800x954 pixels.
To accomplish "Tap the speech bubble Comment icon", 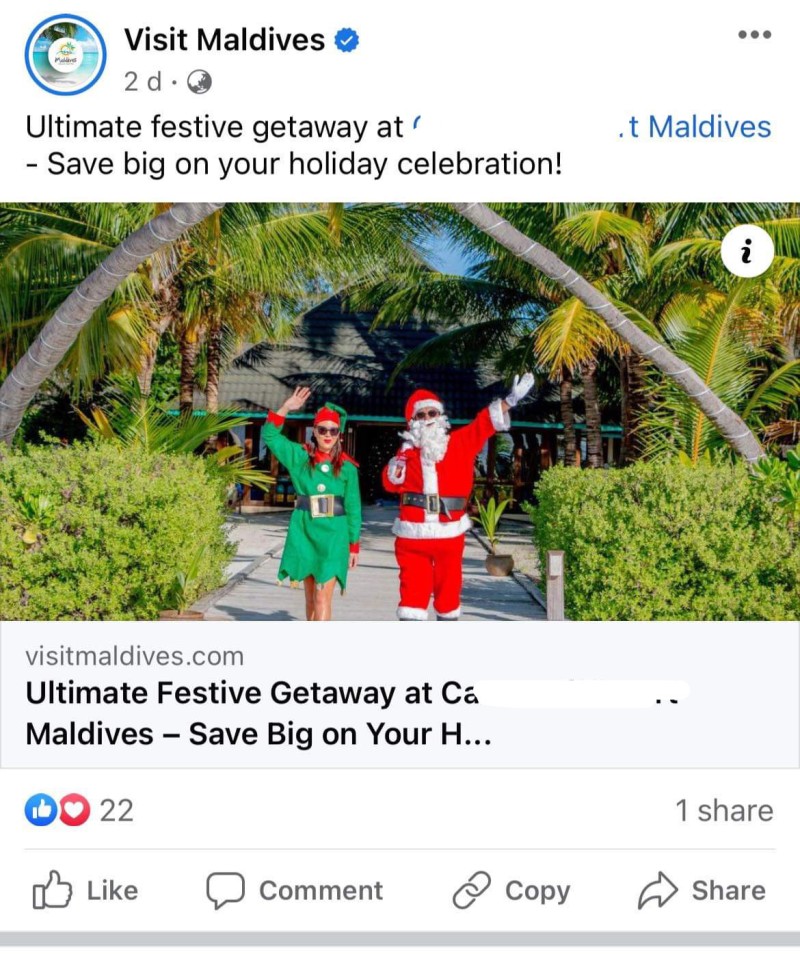I will (226, 891).
